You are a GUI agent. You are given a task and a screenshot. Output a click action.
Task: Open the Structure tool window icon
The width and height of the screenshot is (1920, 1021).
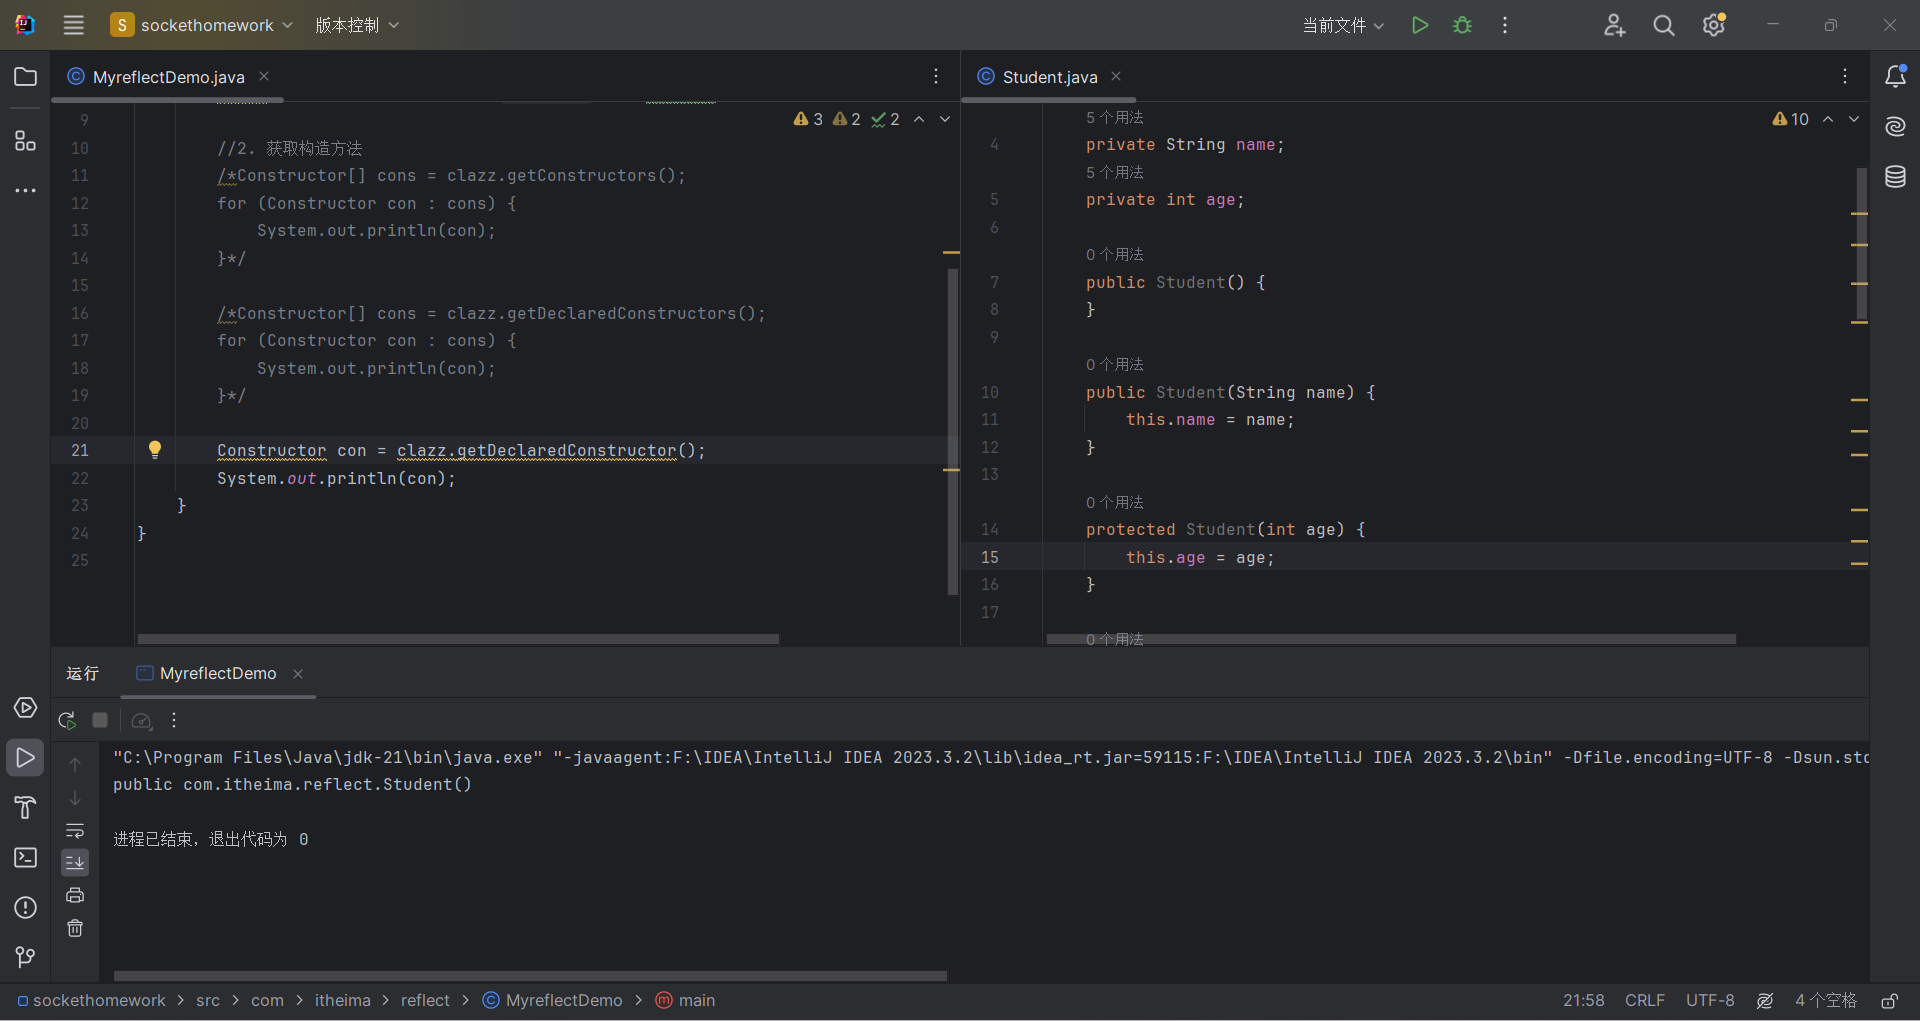tap(26, 141)
